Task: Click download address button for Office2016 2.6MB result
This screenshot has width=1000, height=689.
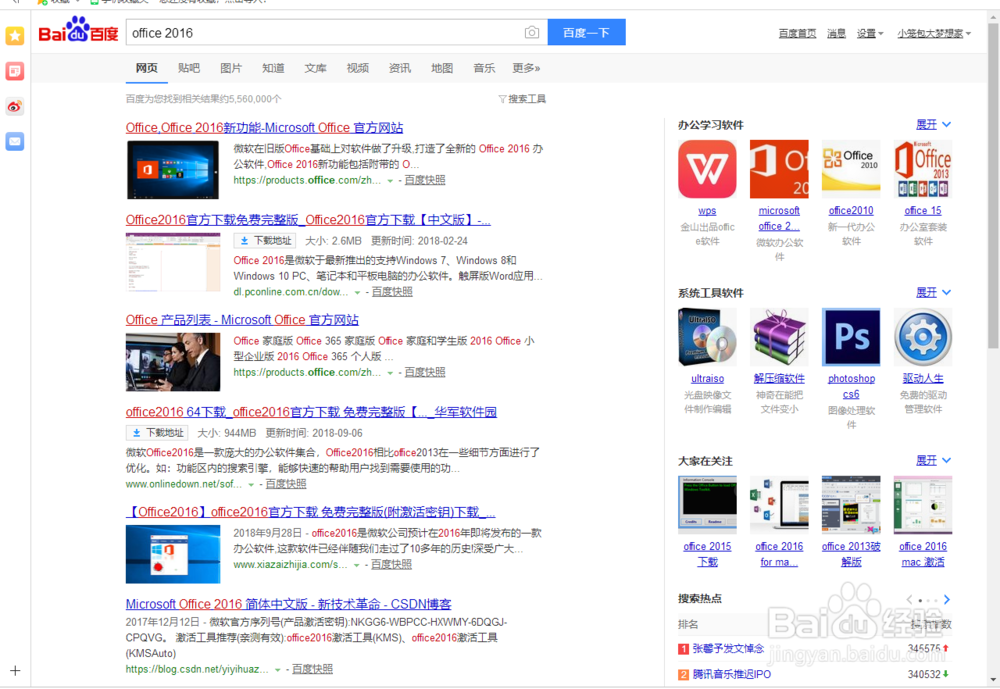Action: (x=265, y=241)
